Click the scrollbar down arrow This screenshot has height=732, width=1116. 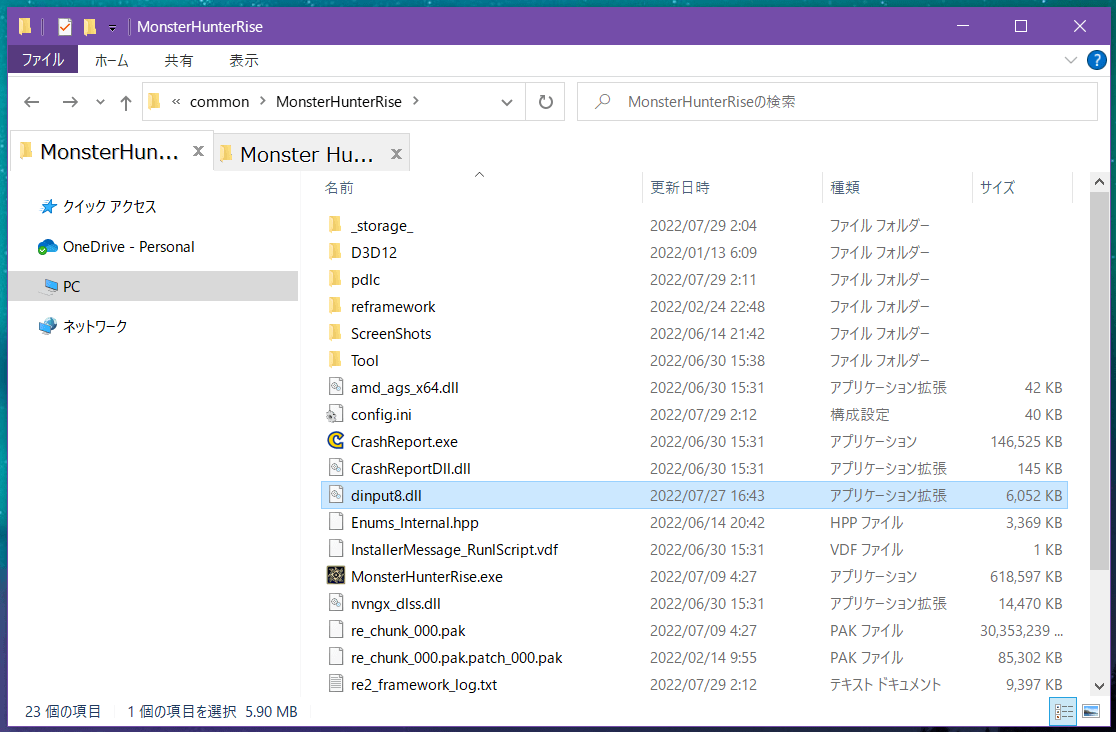point(1099,686)
